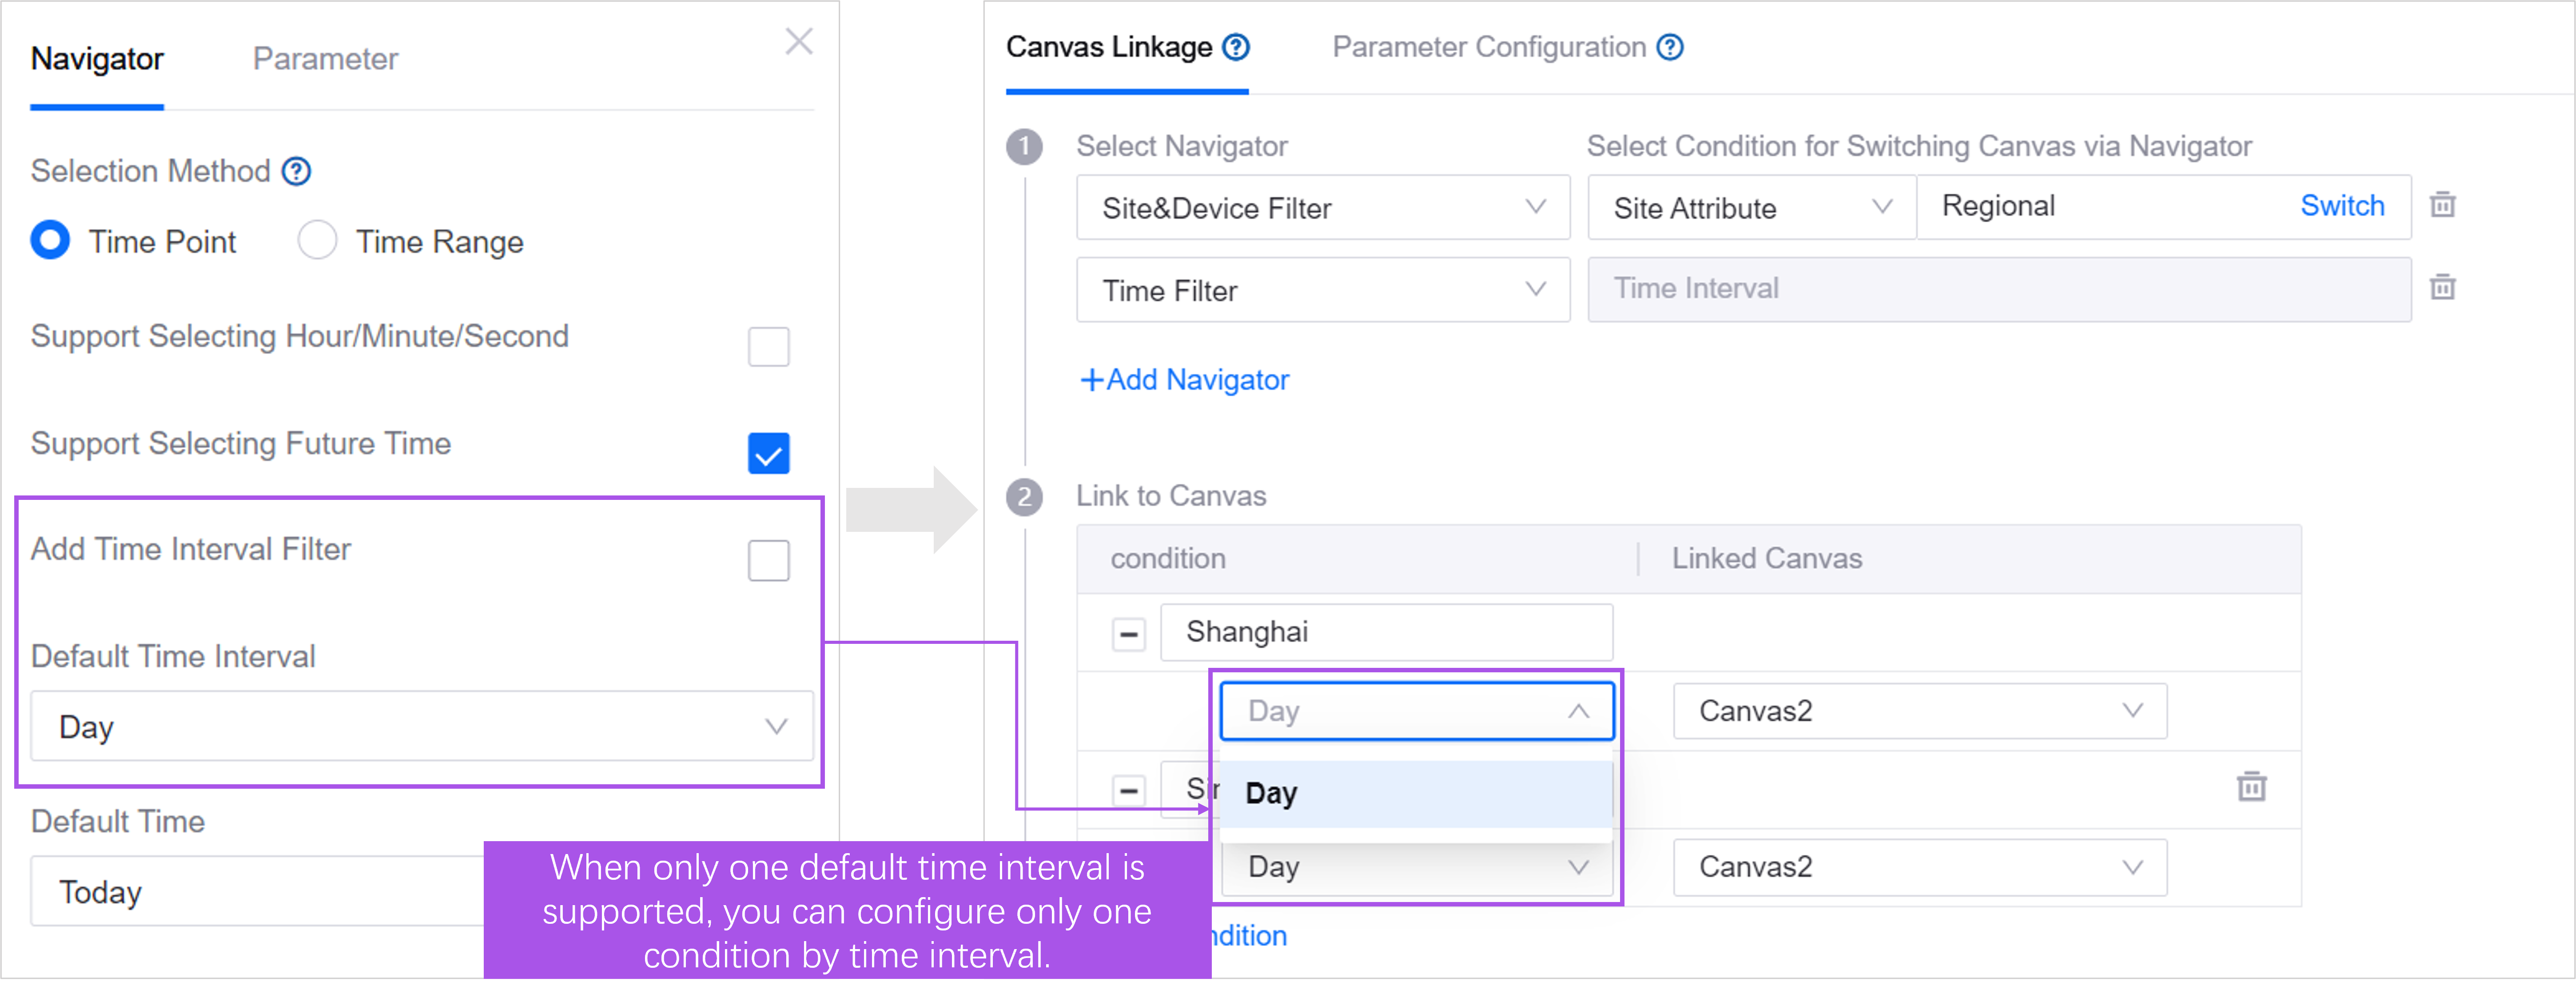Click the Add Navigator link
This screenshot has width=2576, height=998.
pyautogui.click(x=1185, y=380)
